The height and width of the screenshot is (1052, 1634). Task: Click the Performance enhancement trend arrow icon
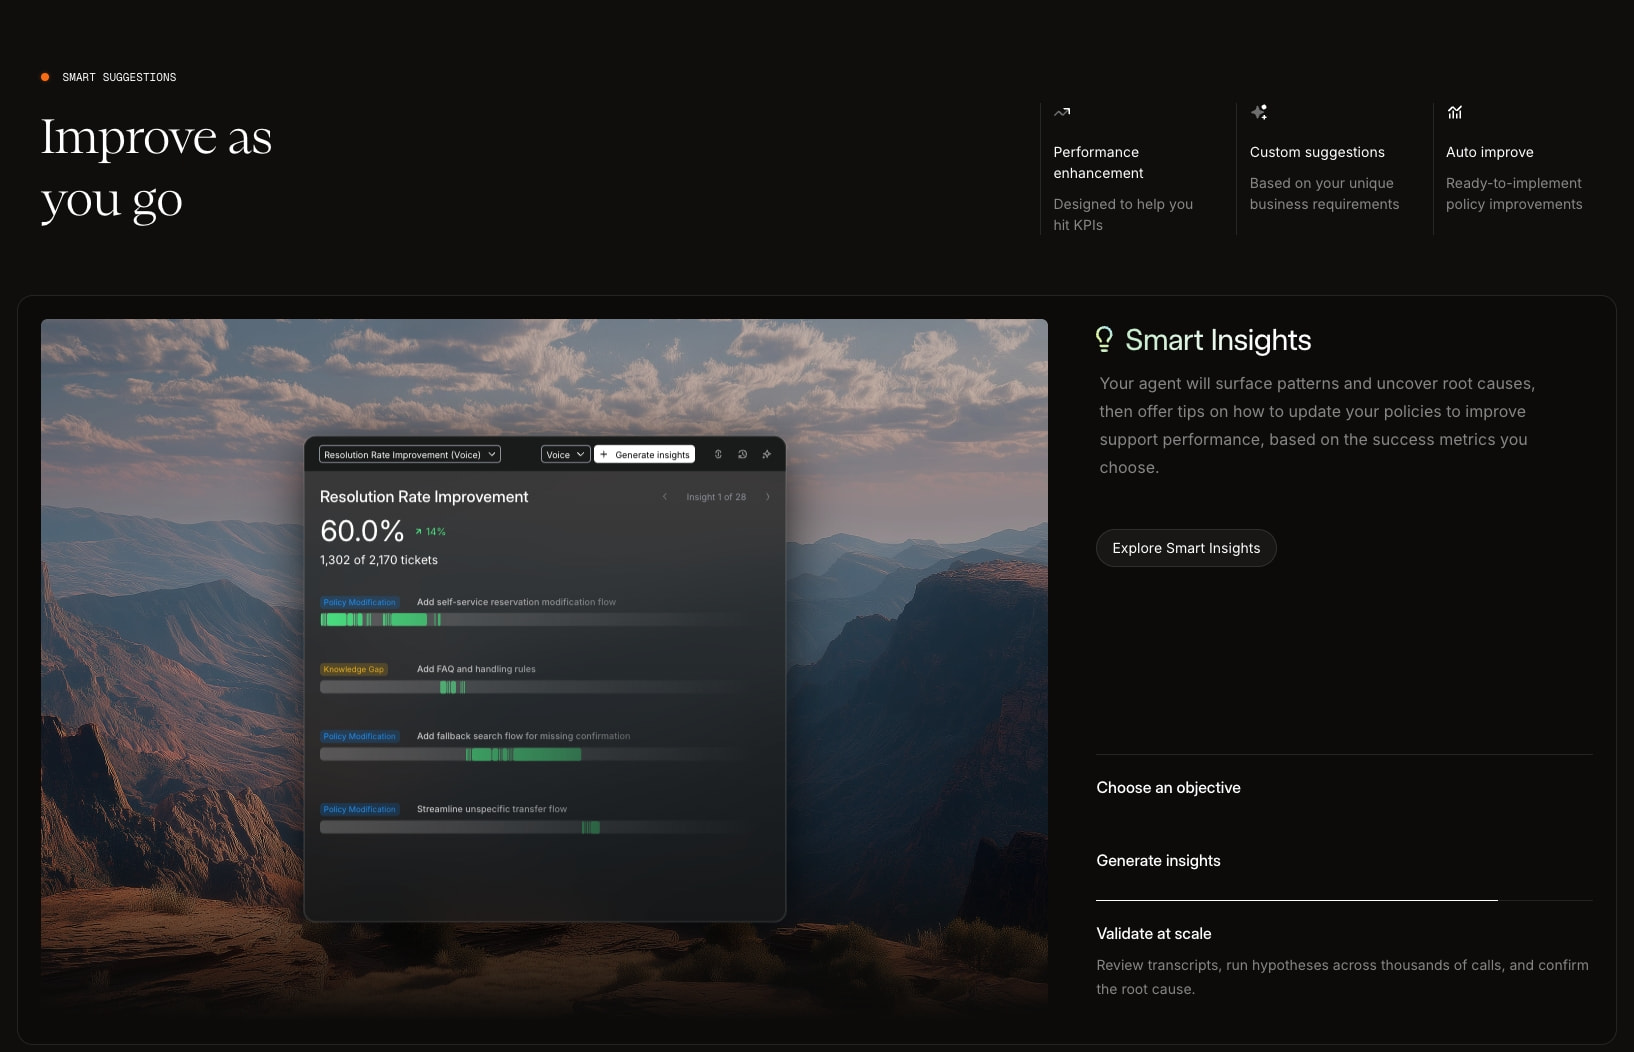pos(1062,112)
